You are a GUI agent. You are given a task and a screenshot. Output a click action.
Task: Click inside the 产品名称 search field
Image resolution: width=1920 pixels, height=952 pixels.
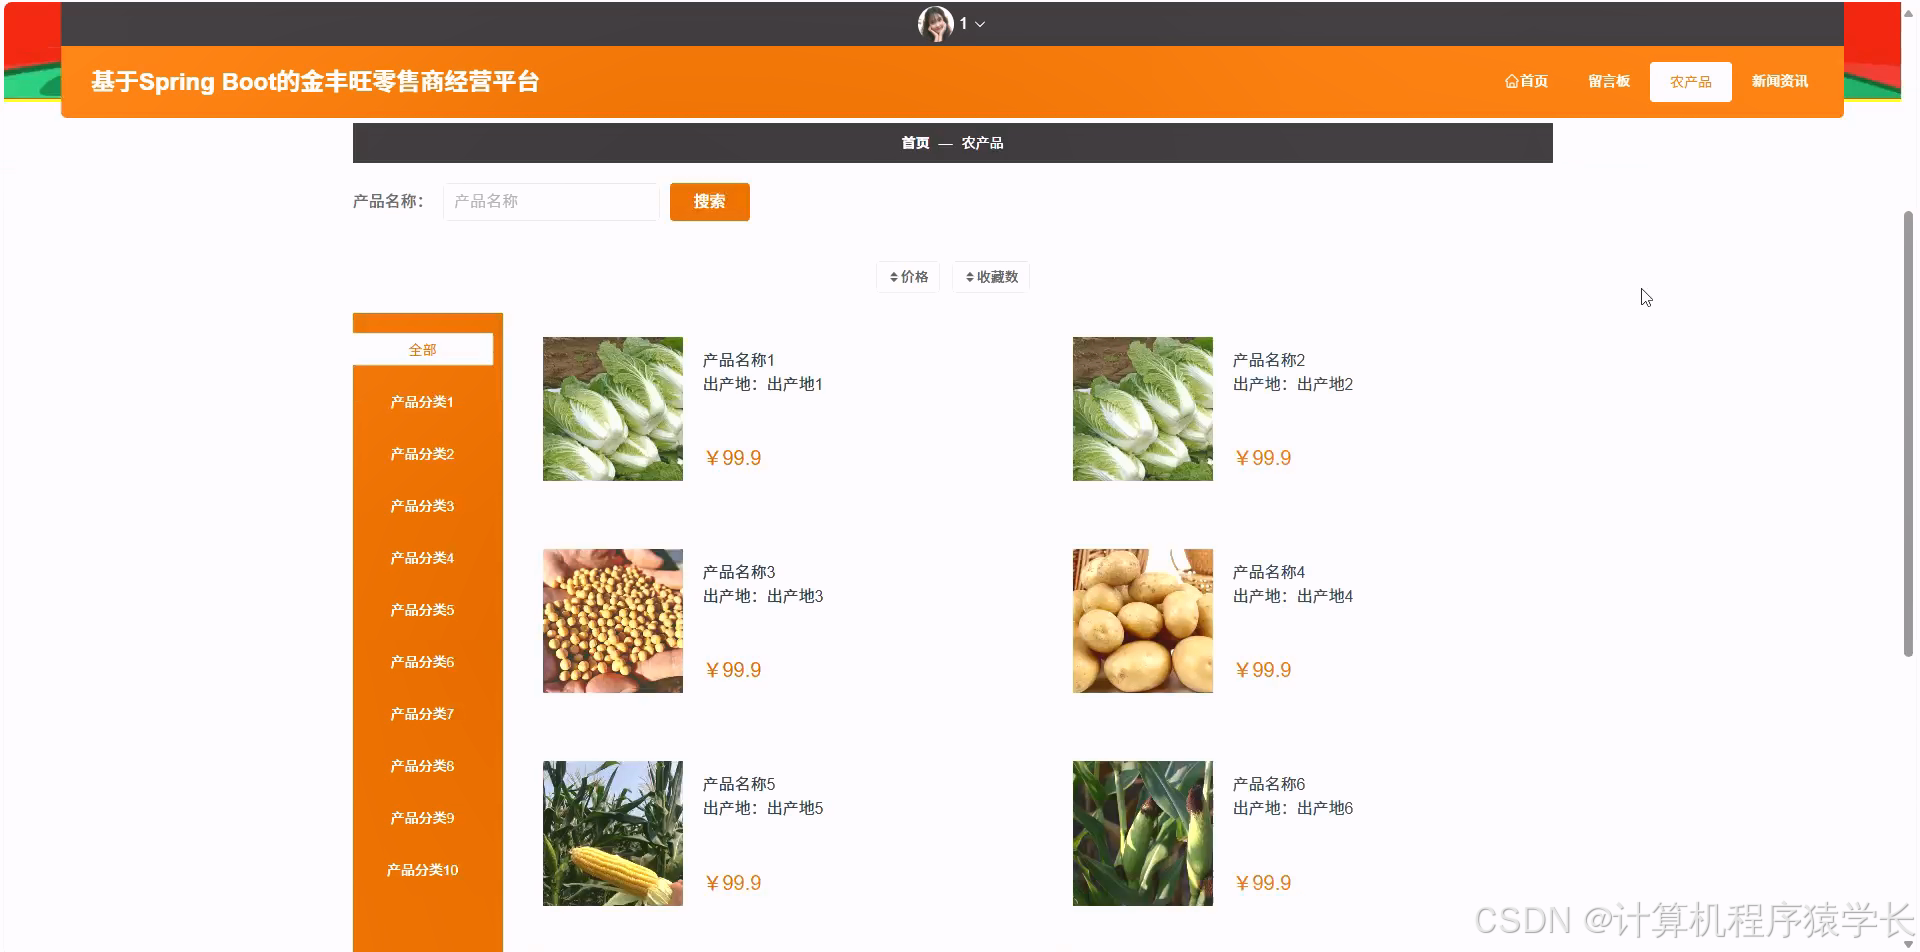tap(550, 201)
